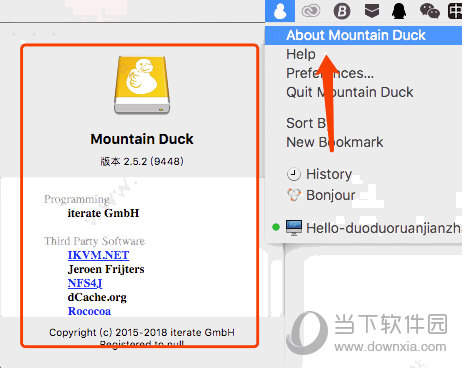Open the Mountain Duck menu bar icon
The image size is (462, 368).
pyautogui.click(x=280, y=11)
